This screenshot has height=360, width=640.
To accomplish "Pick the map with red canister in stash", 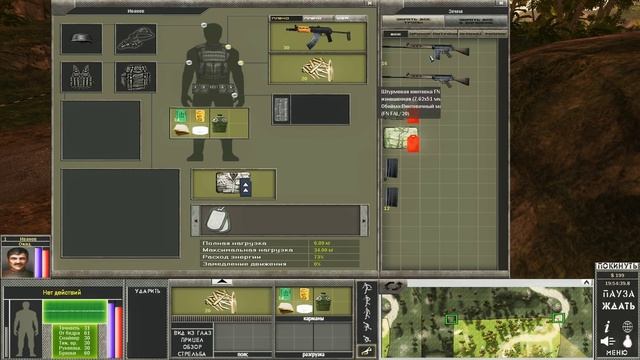I will (x=402, y=139).
